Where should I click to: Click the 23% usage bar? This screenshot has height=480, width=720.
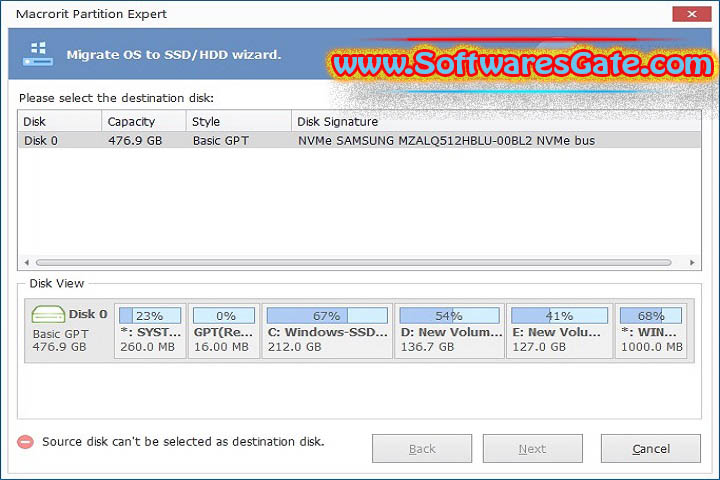150,316
